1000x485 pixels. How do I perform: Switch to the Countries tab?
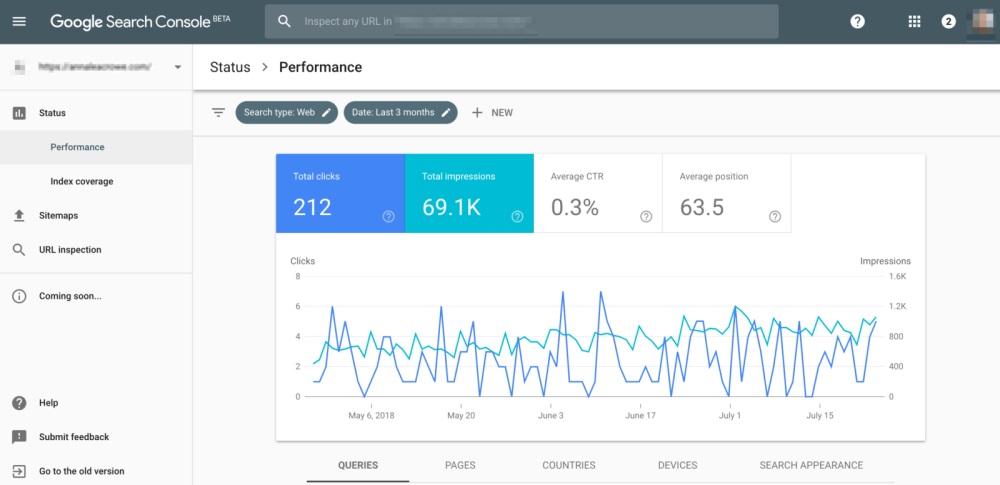coord(568,465)
